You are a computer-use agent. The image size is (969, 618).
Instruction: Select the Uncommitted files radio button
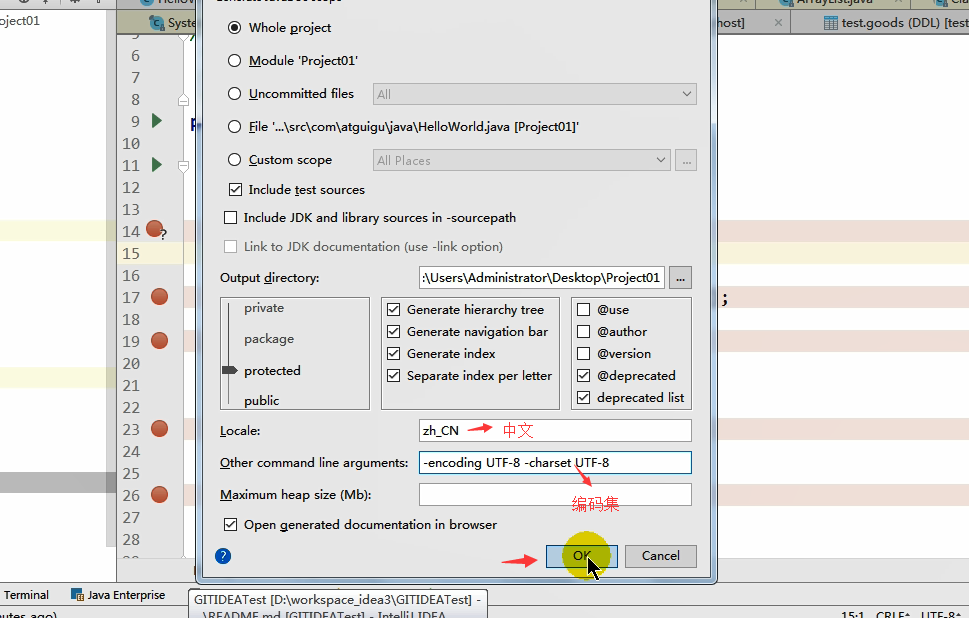[234, 94]
